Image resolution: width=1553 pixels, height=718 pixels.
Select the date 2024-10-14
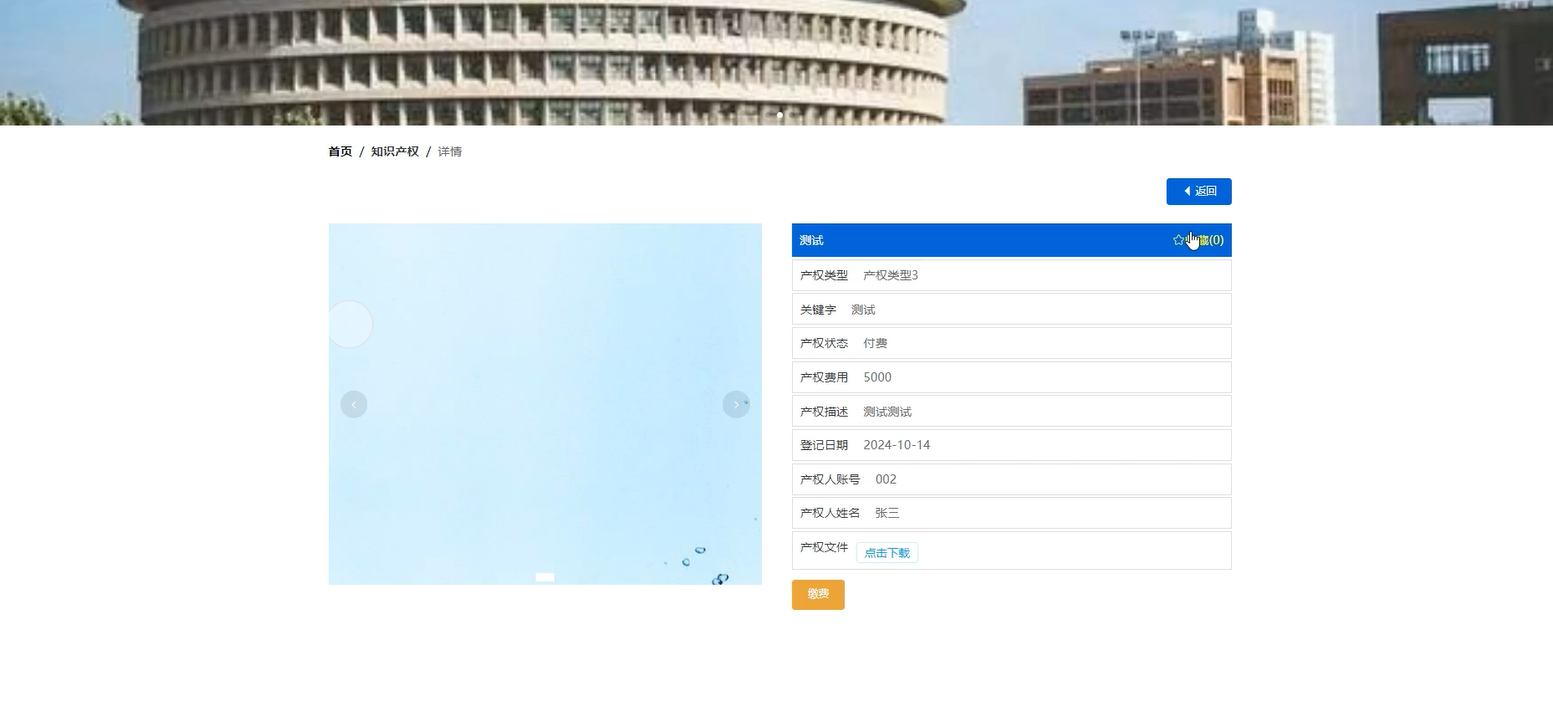pyautogui.click(x=897, y=445)
